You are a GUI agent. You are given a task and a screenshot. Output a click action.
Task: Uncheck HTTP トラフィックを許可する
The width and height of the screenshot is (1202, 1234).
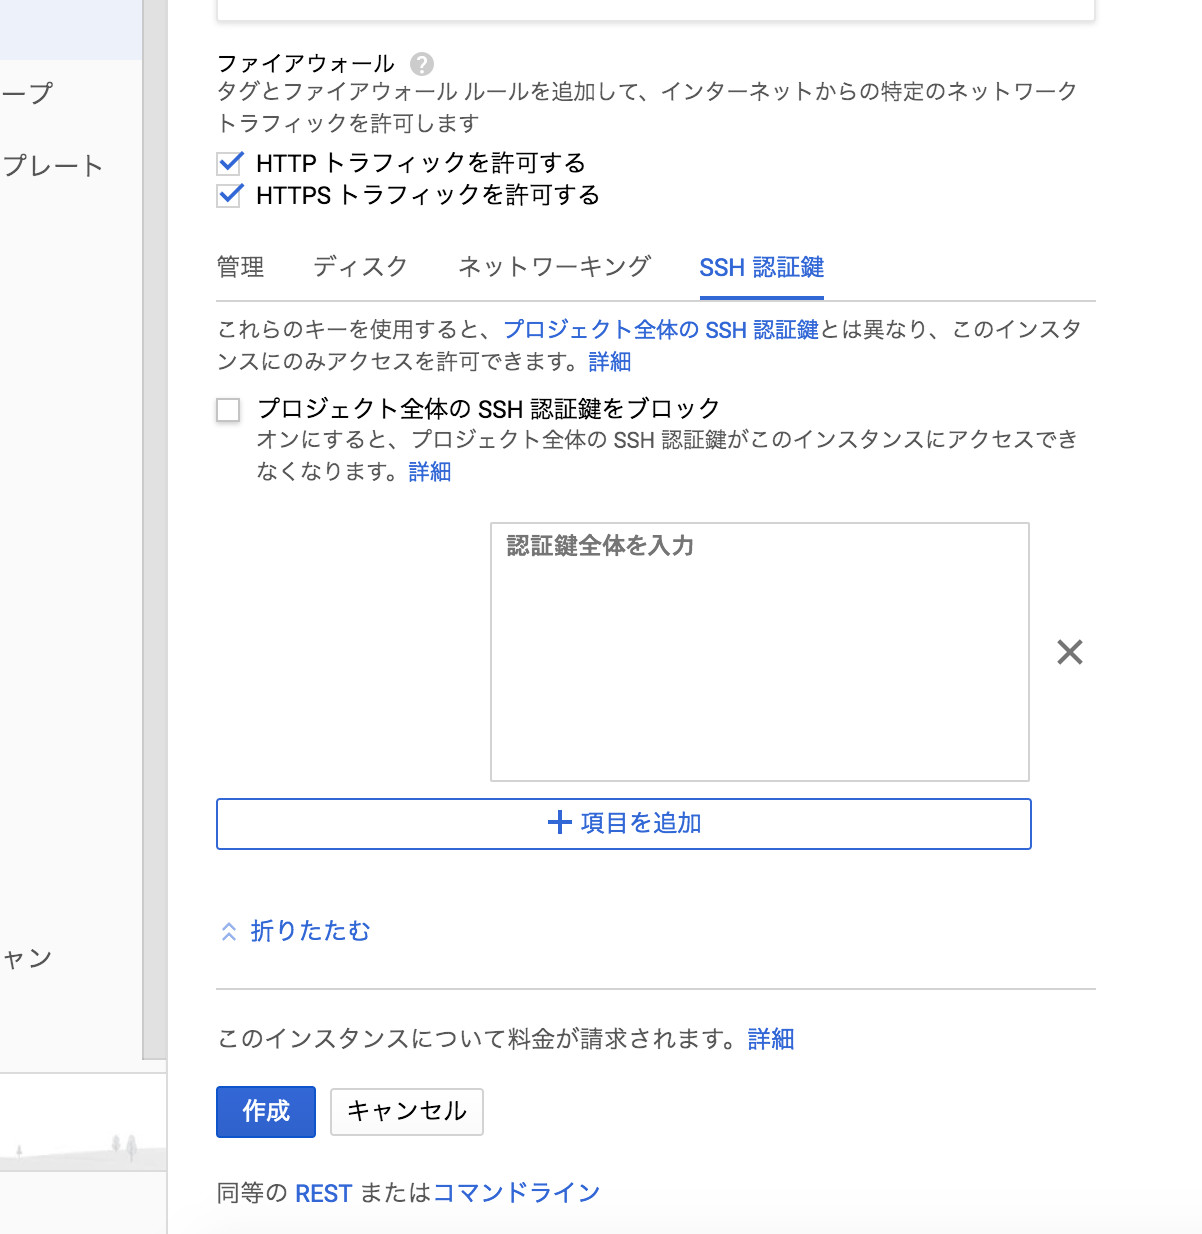click(x=230, y=163)
